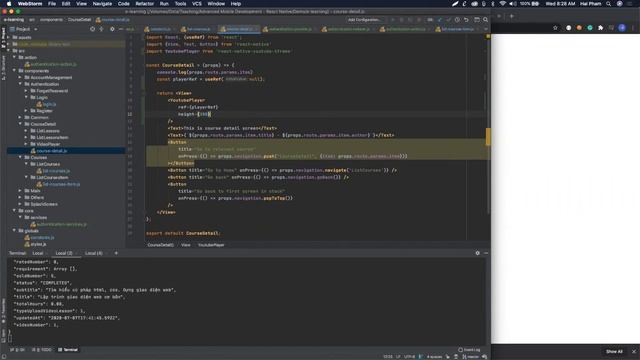
Task: Click the volume icon in menu bar
Action: click(x=513, y=4)
